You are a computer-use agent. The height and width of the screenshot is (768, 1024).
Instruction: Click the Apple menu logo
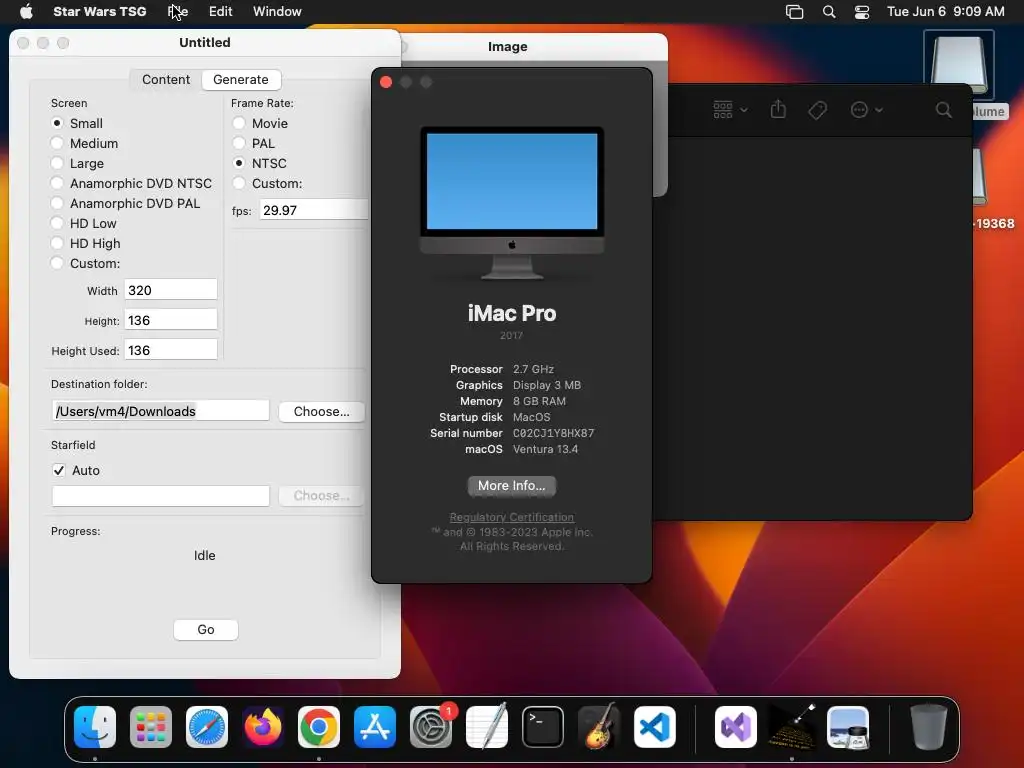[x=26, y=11]
